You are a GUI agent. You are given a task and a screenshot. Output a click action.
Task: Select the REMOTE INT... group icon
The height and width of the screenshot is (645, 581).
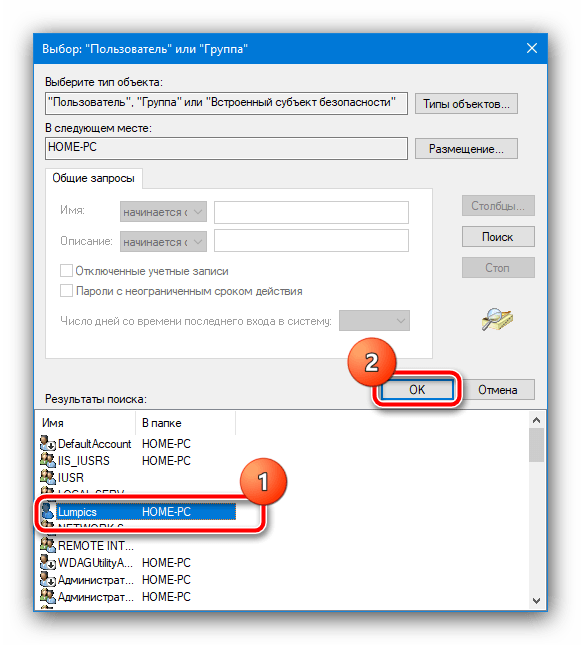pyautogui.click(x=48, y=545)
